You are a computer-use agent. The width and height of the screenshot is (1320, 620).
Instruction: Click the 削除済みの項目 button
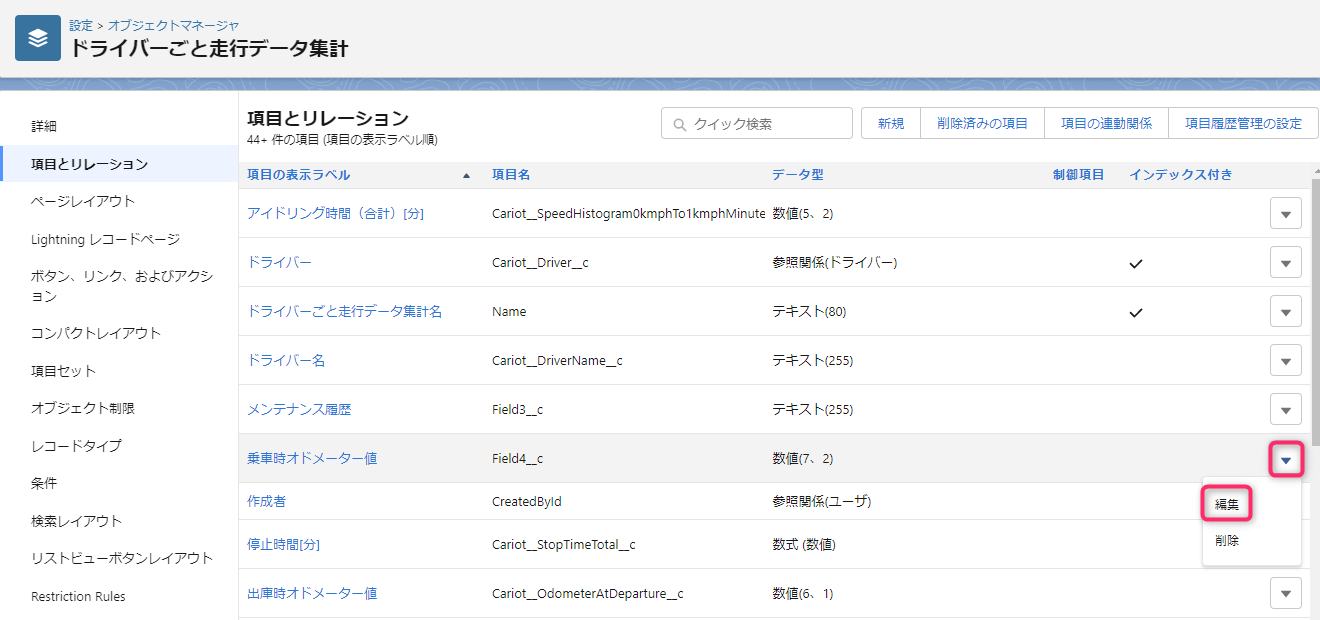click(x=983, y=124)
